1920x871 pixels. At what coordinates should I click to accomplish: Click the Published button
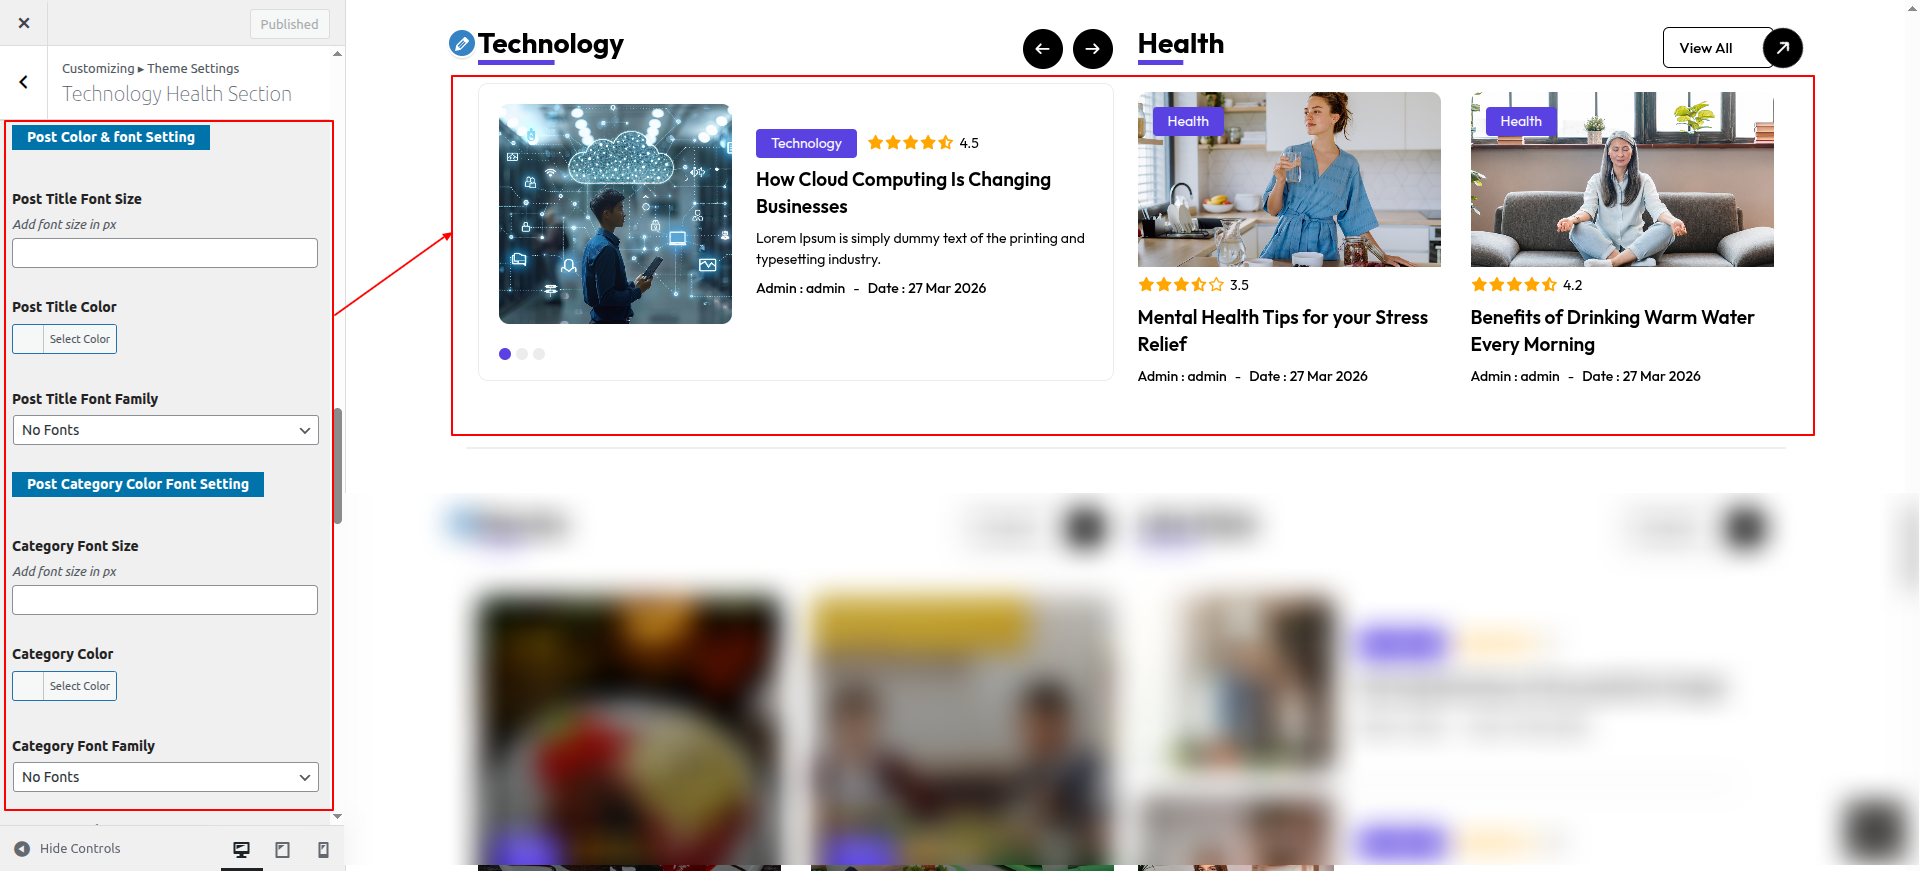(289, 24)
